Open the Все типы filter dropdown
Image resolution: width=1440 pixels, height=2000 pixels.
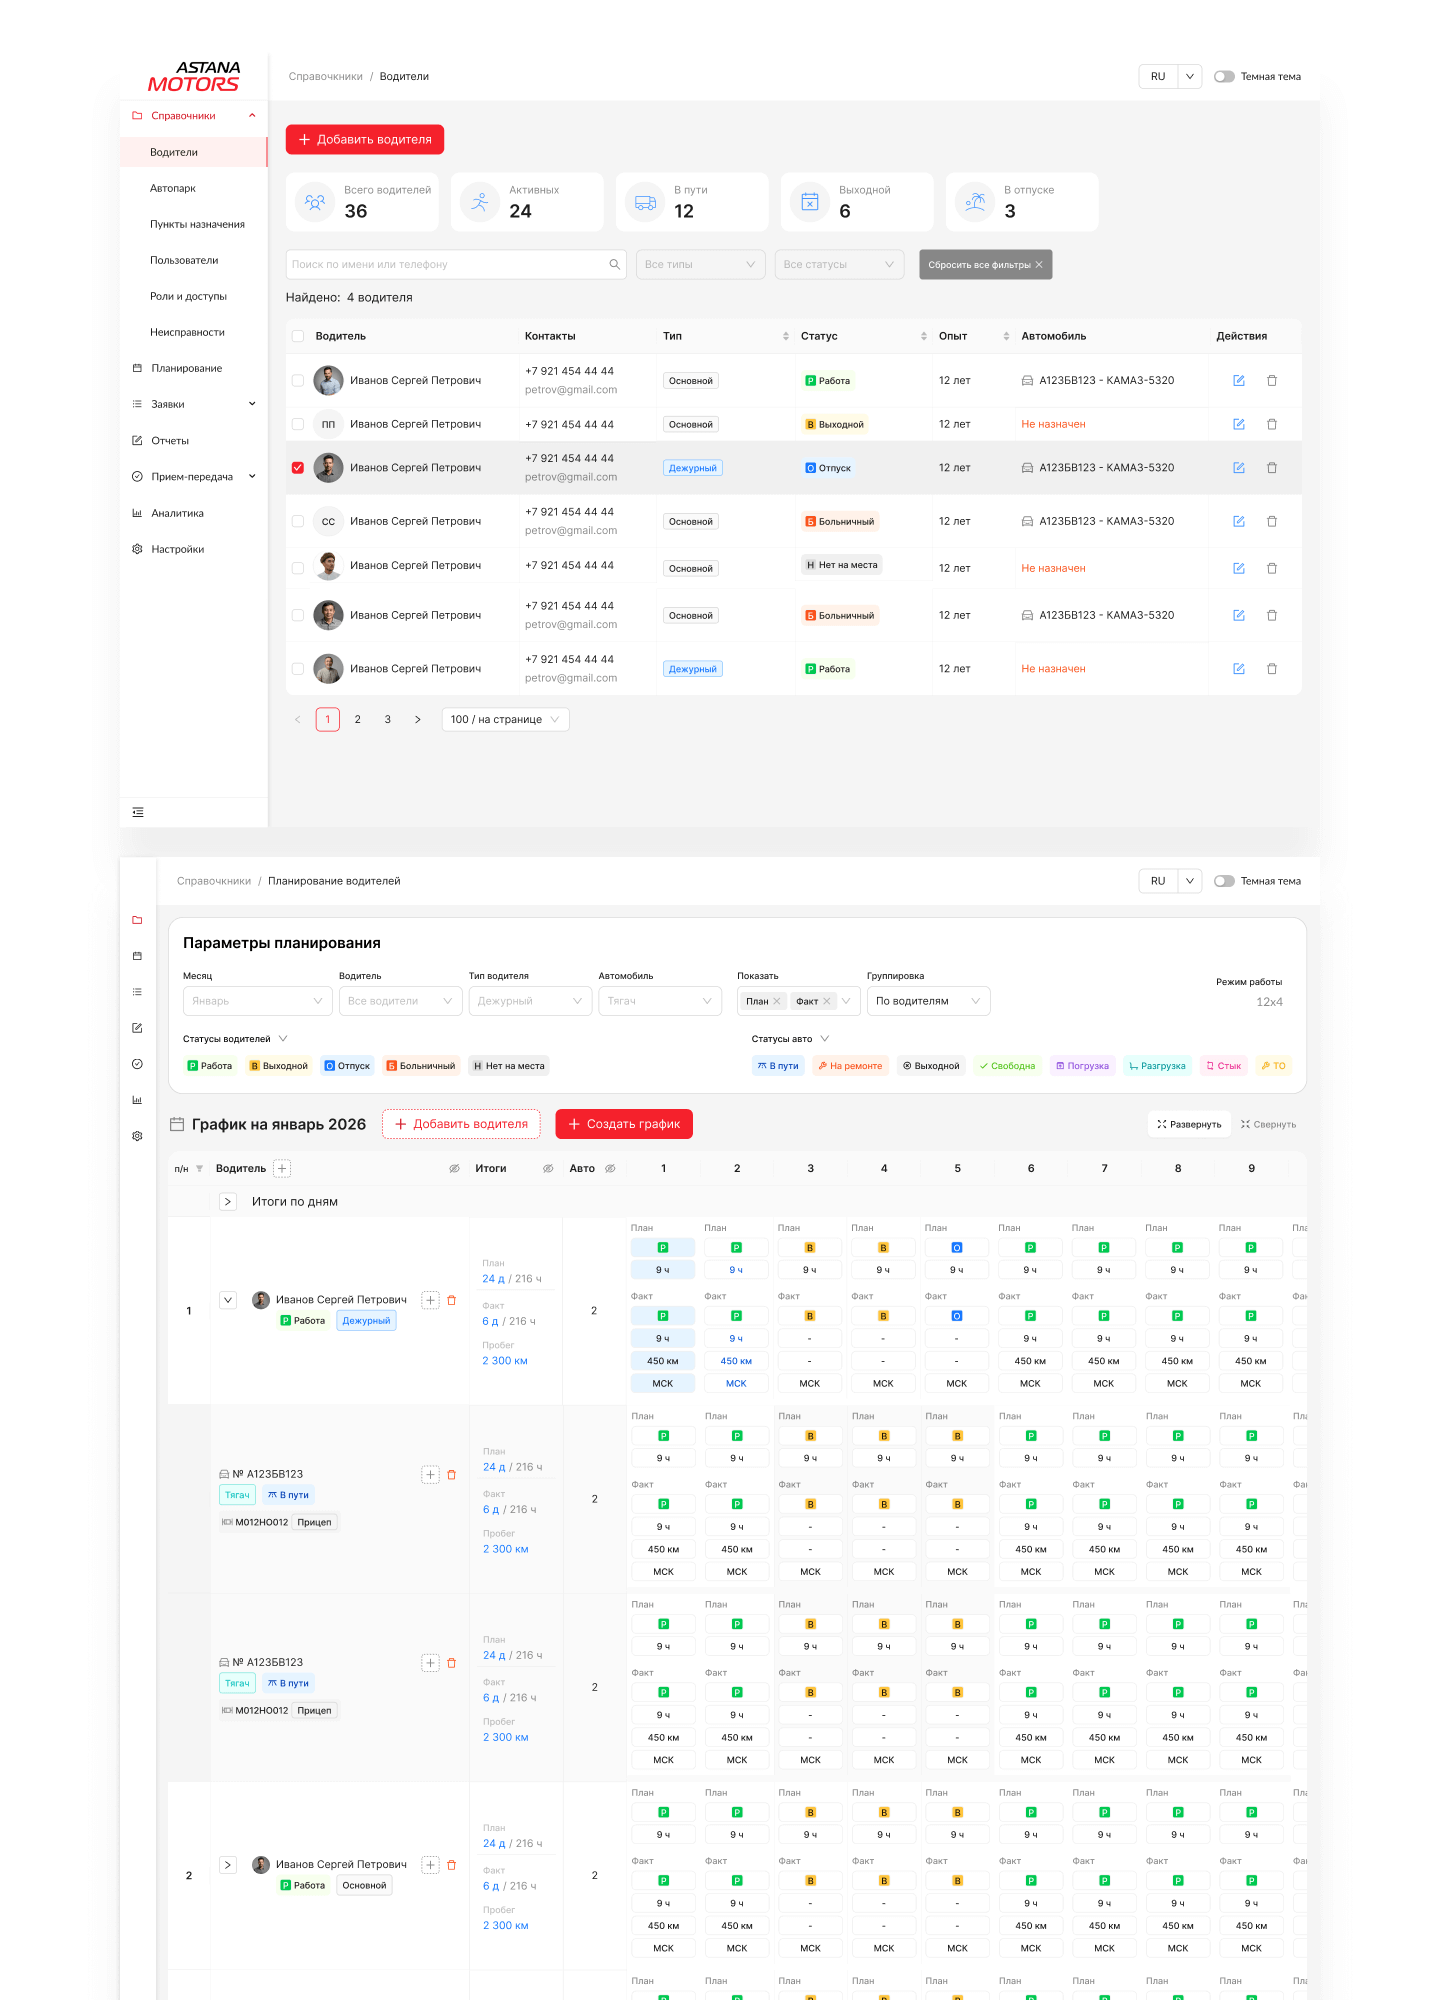coord(701,264)
